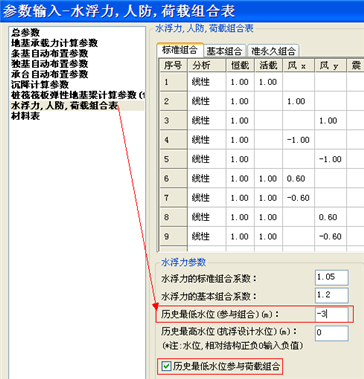The height and width of the screenshot is (379, 364).
Task: Click the 历史最高水位 input field
Action: click(x=332, y=333)
